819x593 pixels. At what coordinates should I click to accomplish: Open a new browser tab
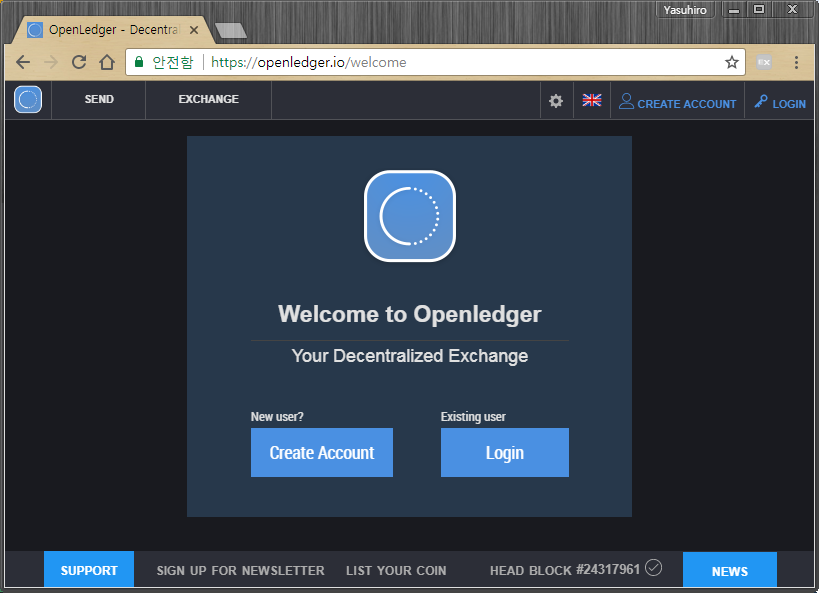(x=230, y=30)
